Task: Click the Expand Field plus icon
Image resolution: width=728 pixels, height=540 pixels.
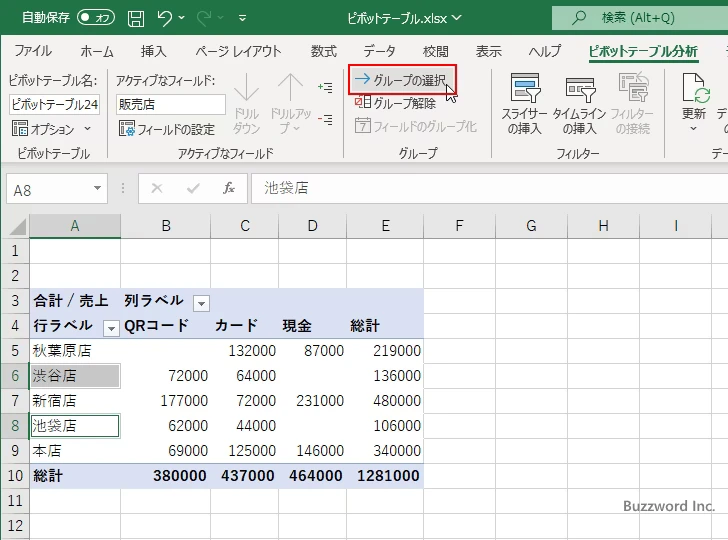Action: pyautogui.click(x=325, y=87)
